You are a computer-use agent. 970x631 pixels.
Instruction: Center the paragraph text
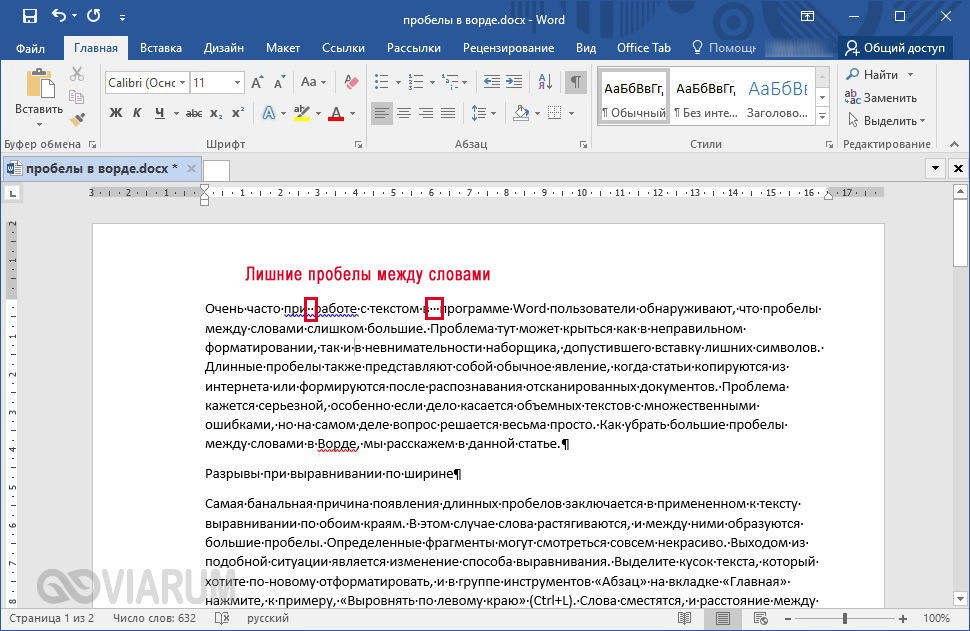[404, 113]
